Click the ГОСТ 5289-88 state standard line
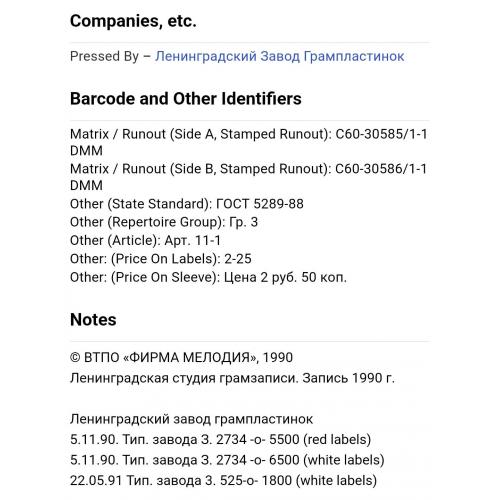Viewport: 500px width, 500px height. 187,204
